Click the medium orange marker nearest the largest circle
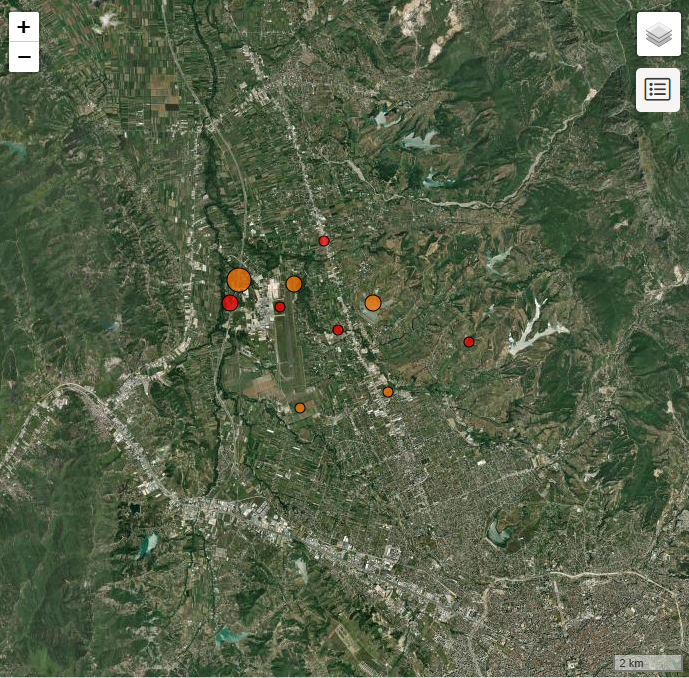 tap(294, 284)
